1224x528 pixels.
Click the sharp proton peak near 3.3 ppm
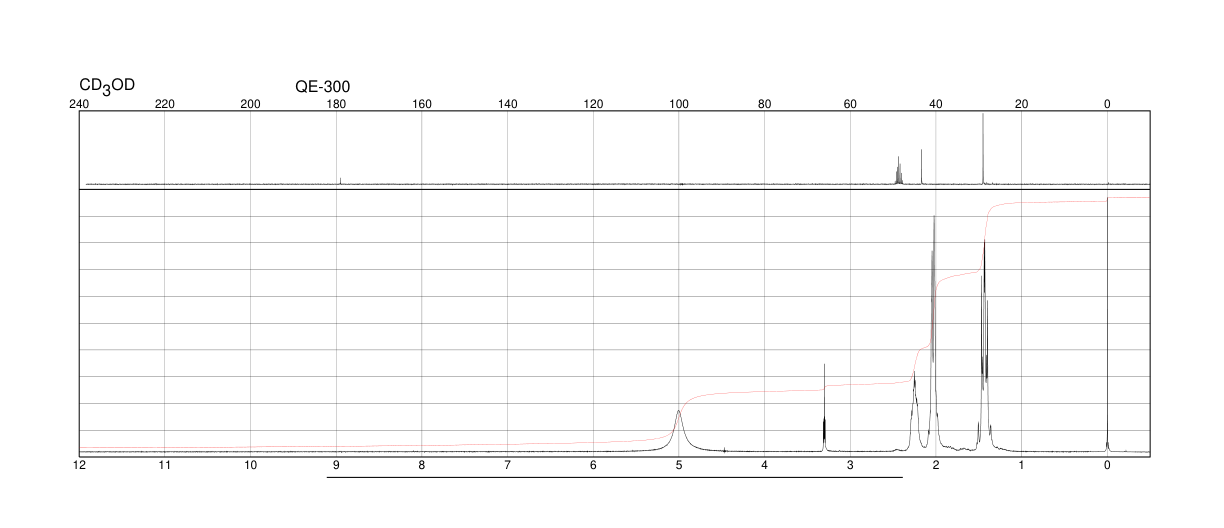pyautogui.click(x=824, y=408)
